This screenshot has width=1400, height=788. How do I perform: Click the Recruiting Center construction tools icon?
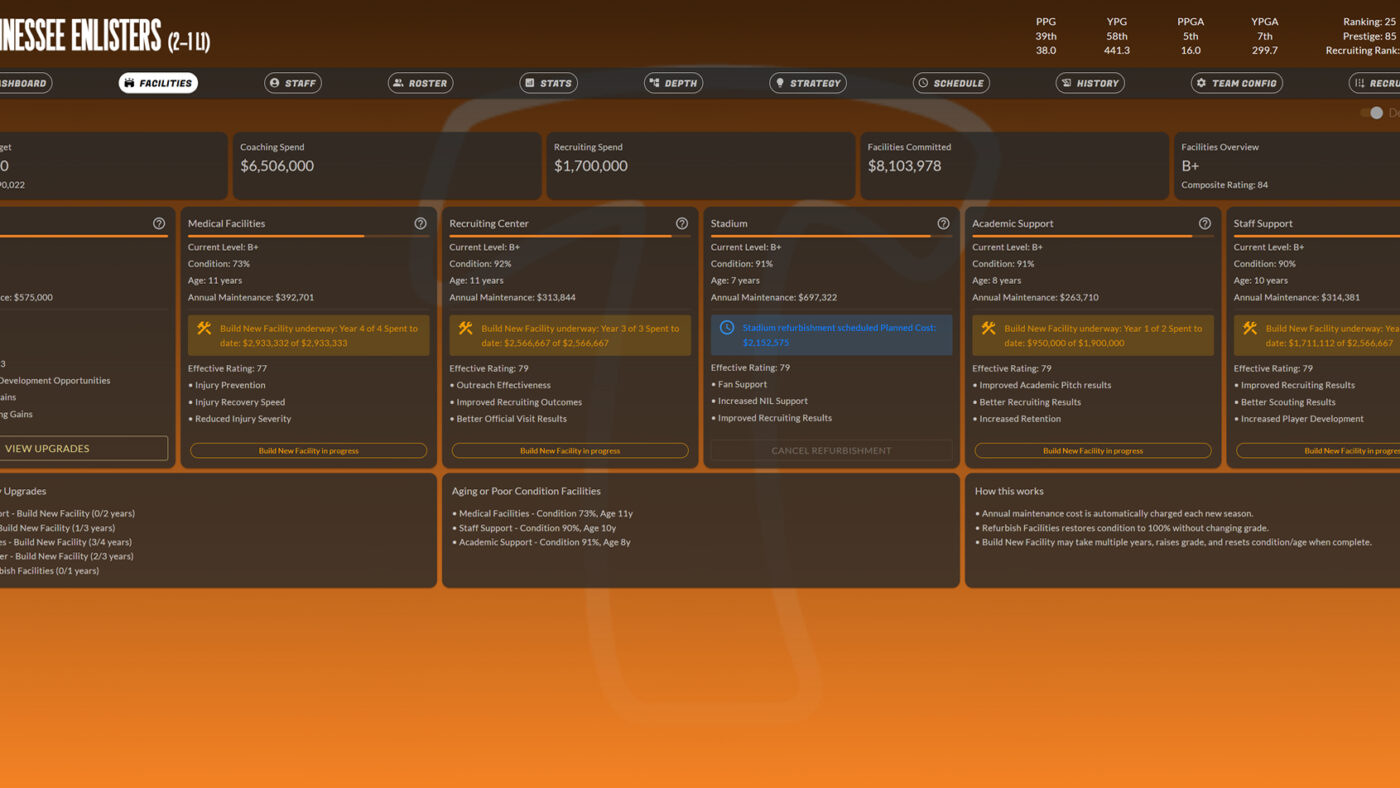[x=465, y=328]
